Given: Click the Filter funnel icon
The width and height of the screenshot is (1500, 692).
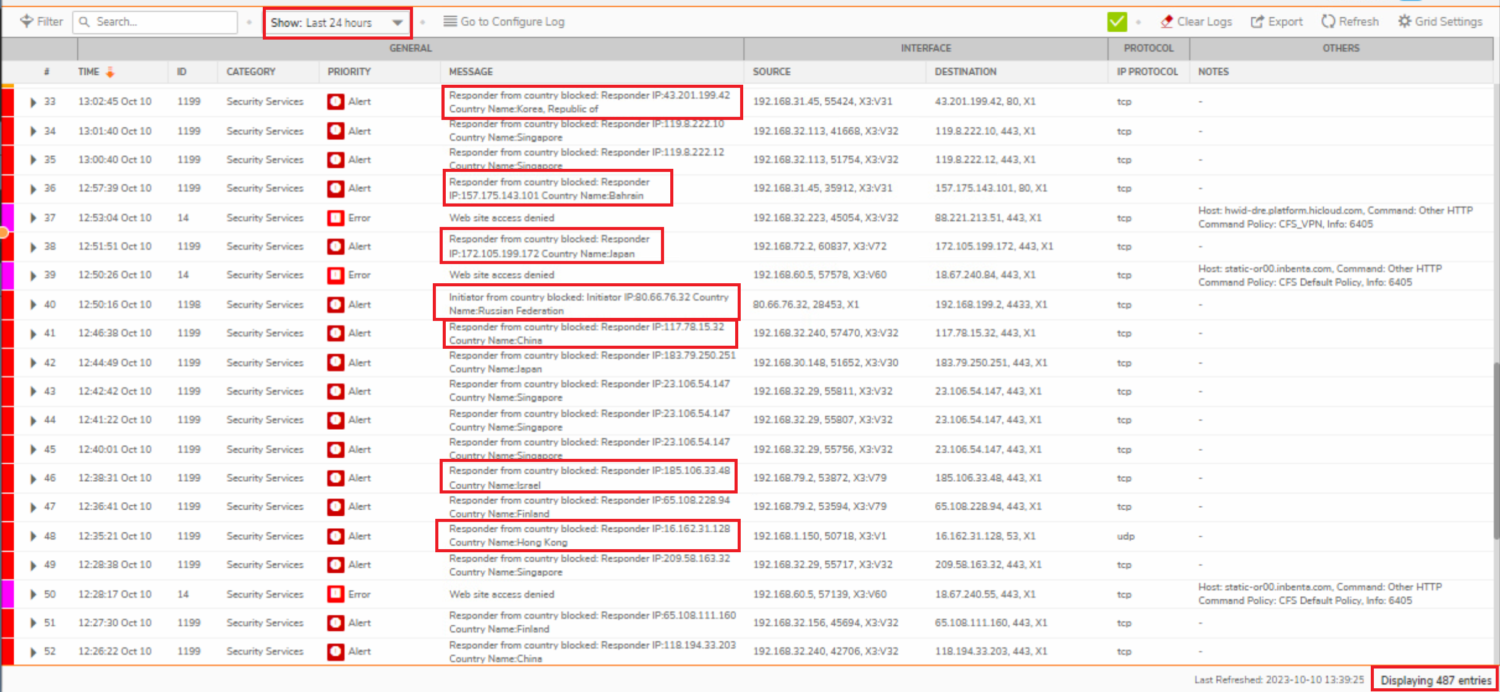Looking at the screenshot, I should 26,21.
